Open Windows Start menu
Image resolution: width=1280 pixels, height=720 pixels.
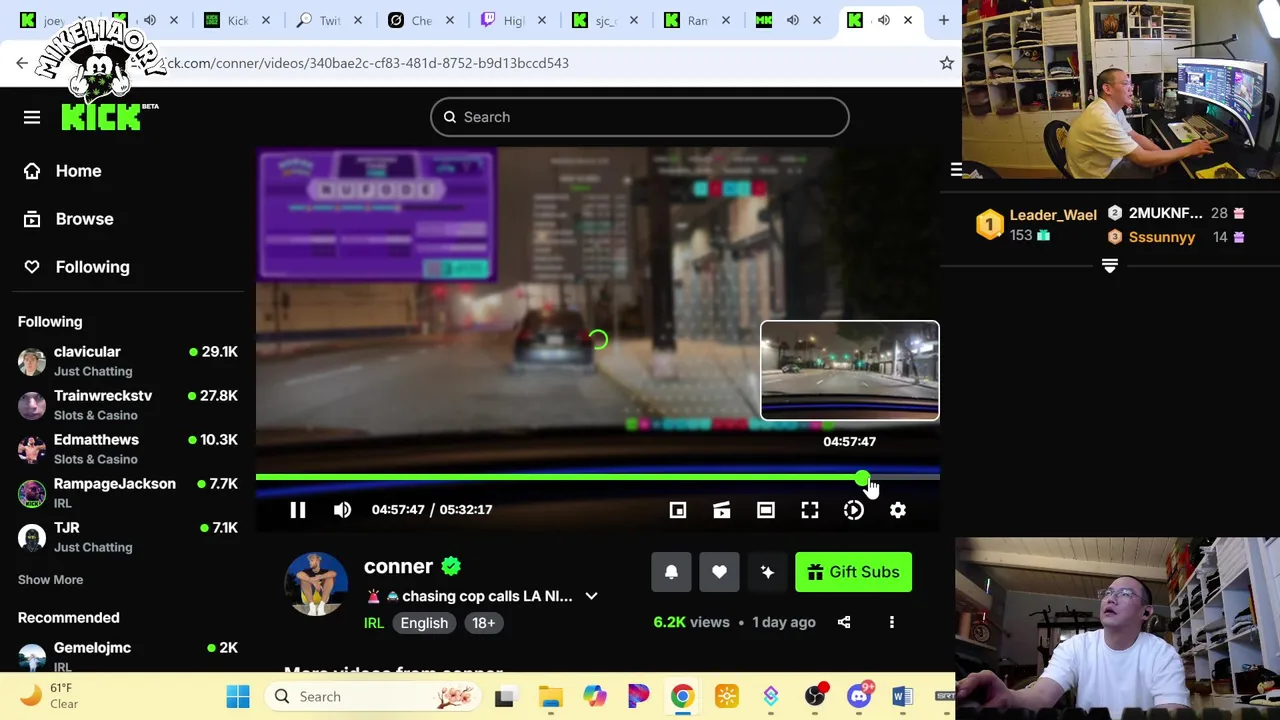click(238, 697)
